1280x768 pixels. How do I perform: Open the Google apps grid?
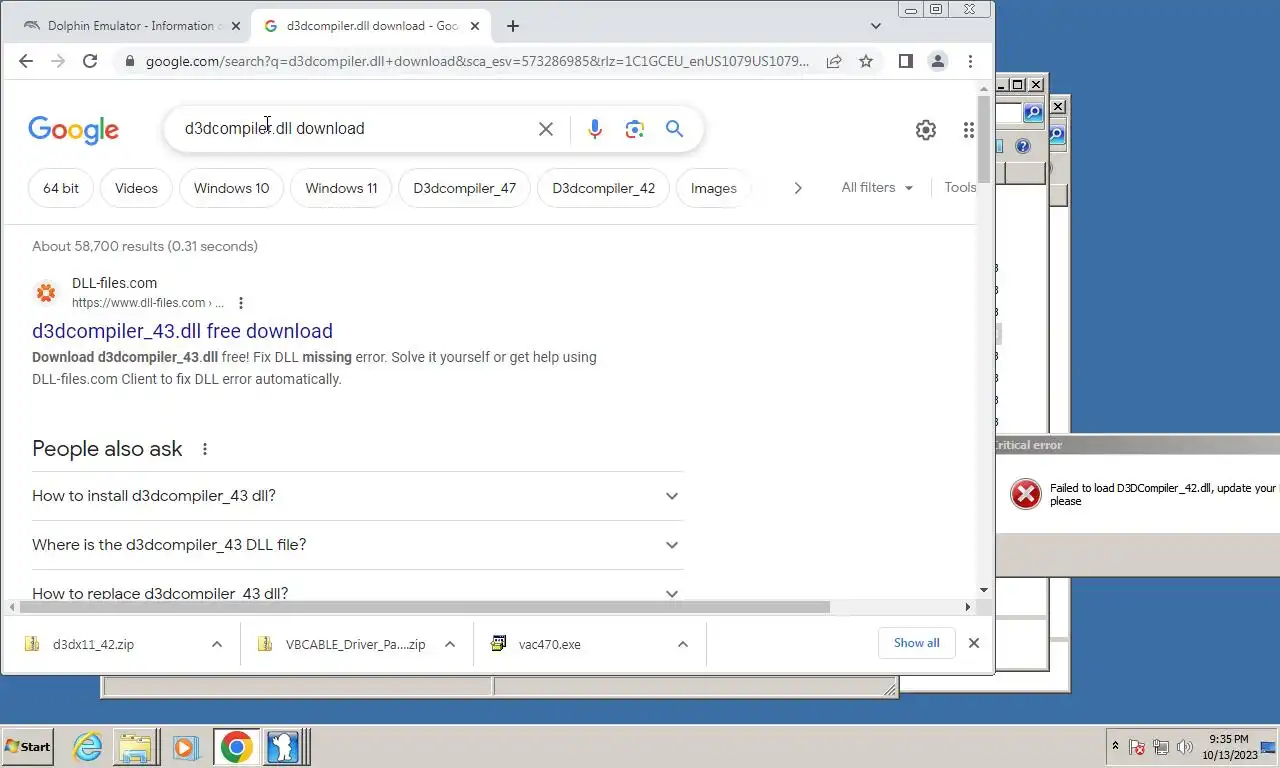[968, 129]
